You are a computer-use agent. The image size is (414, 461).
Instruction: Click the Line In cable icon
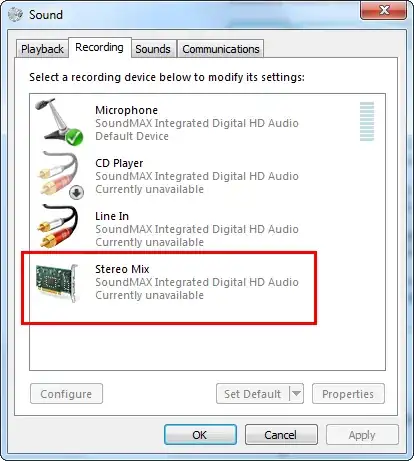click(x=58, y=227)
